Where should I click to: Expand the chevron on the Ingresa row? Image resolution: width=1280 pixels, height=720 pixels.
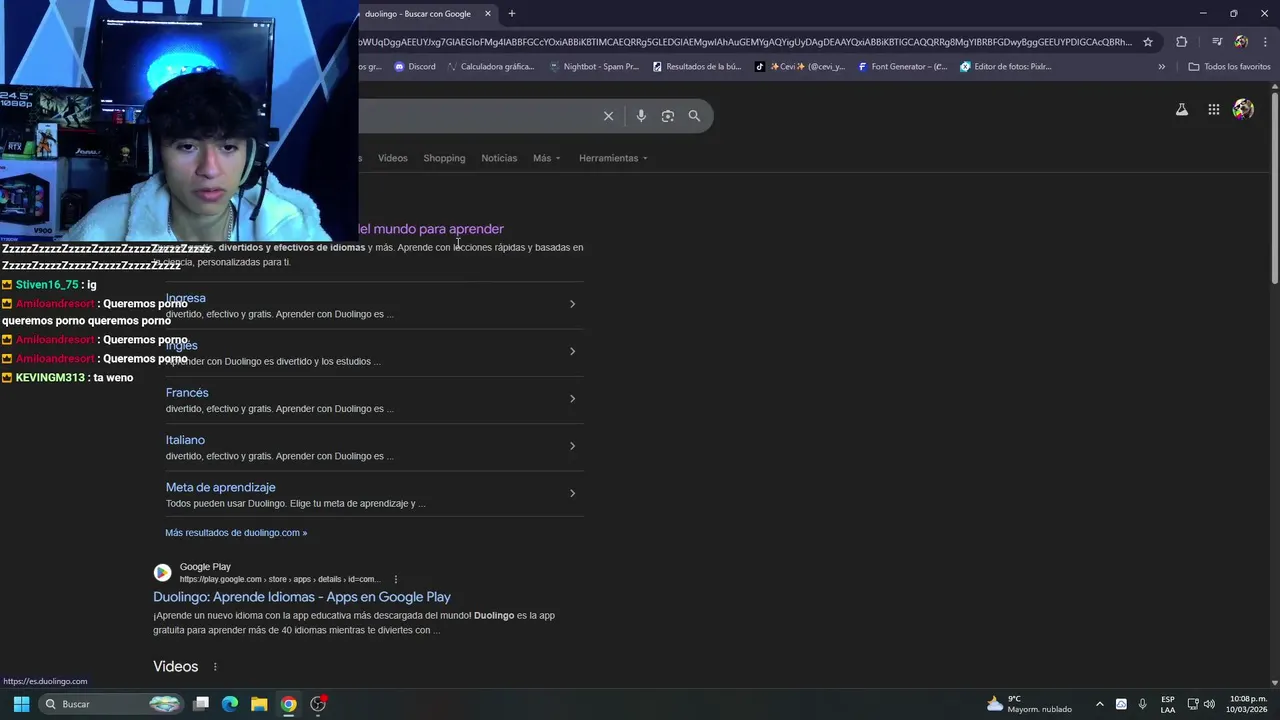572,304
